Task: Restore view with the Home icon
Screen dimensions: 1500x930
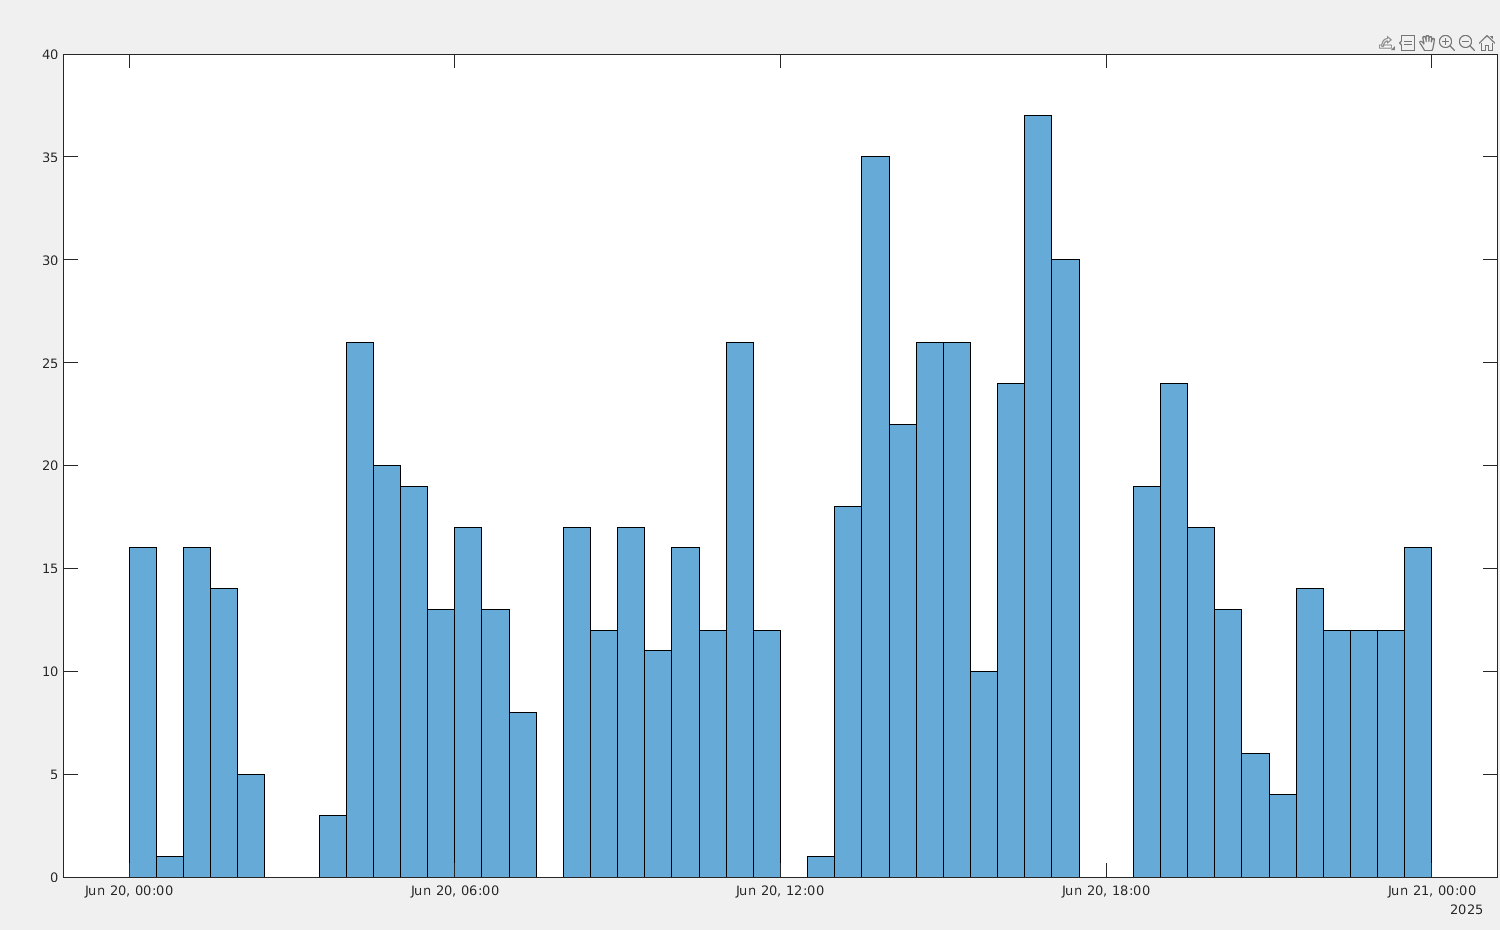Action: [1487, 43]
